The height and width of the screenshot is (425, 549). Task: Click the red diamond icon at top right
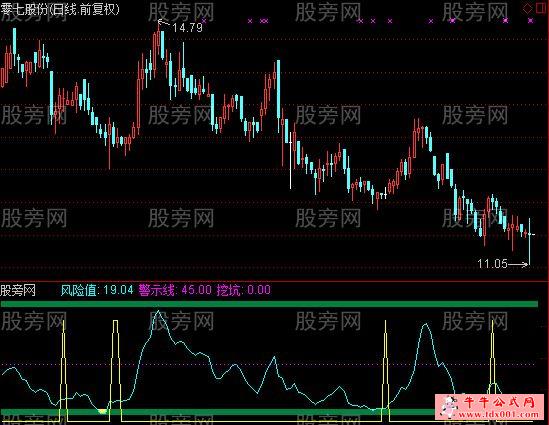(x=527, y=8)
